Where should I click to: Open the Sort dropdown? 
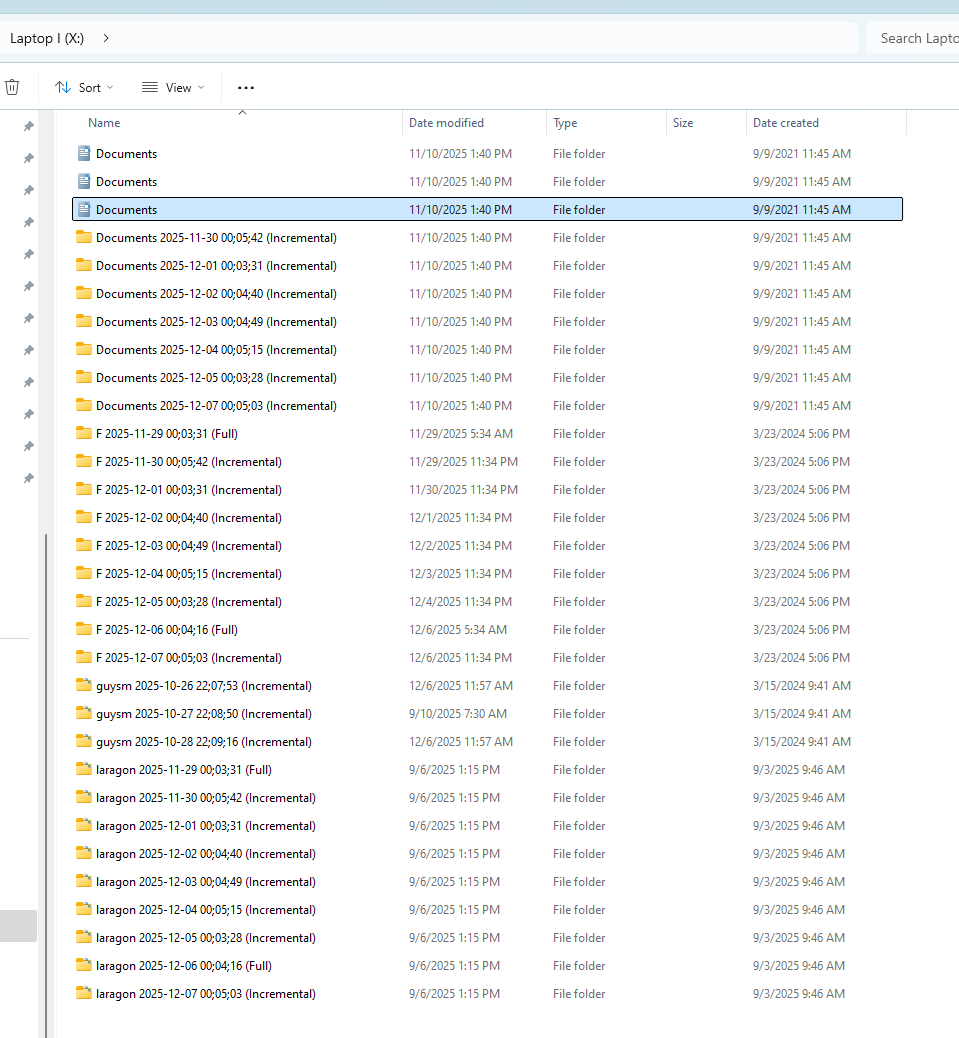[84, 88]
